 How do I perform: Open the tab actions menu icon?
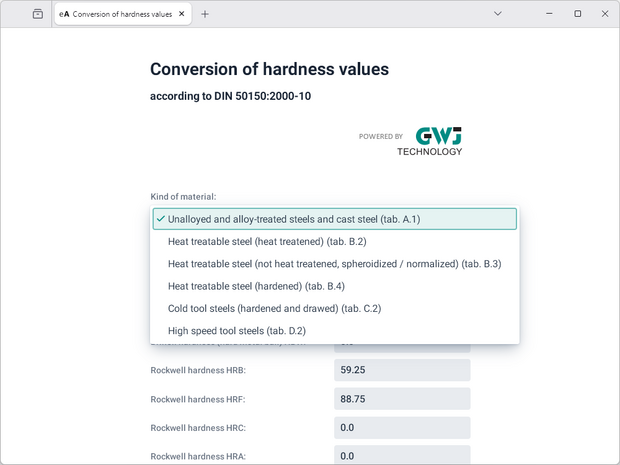[x=37, y=14]
